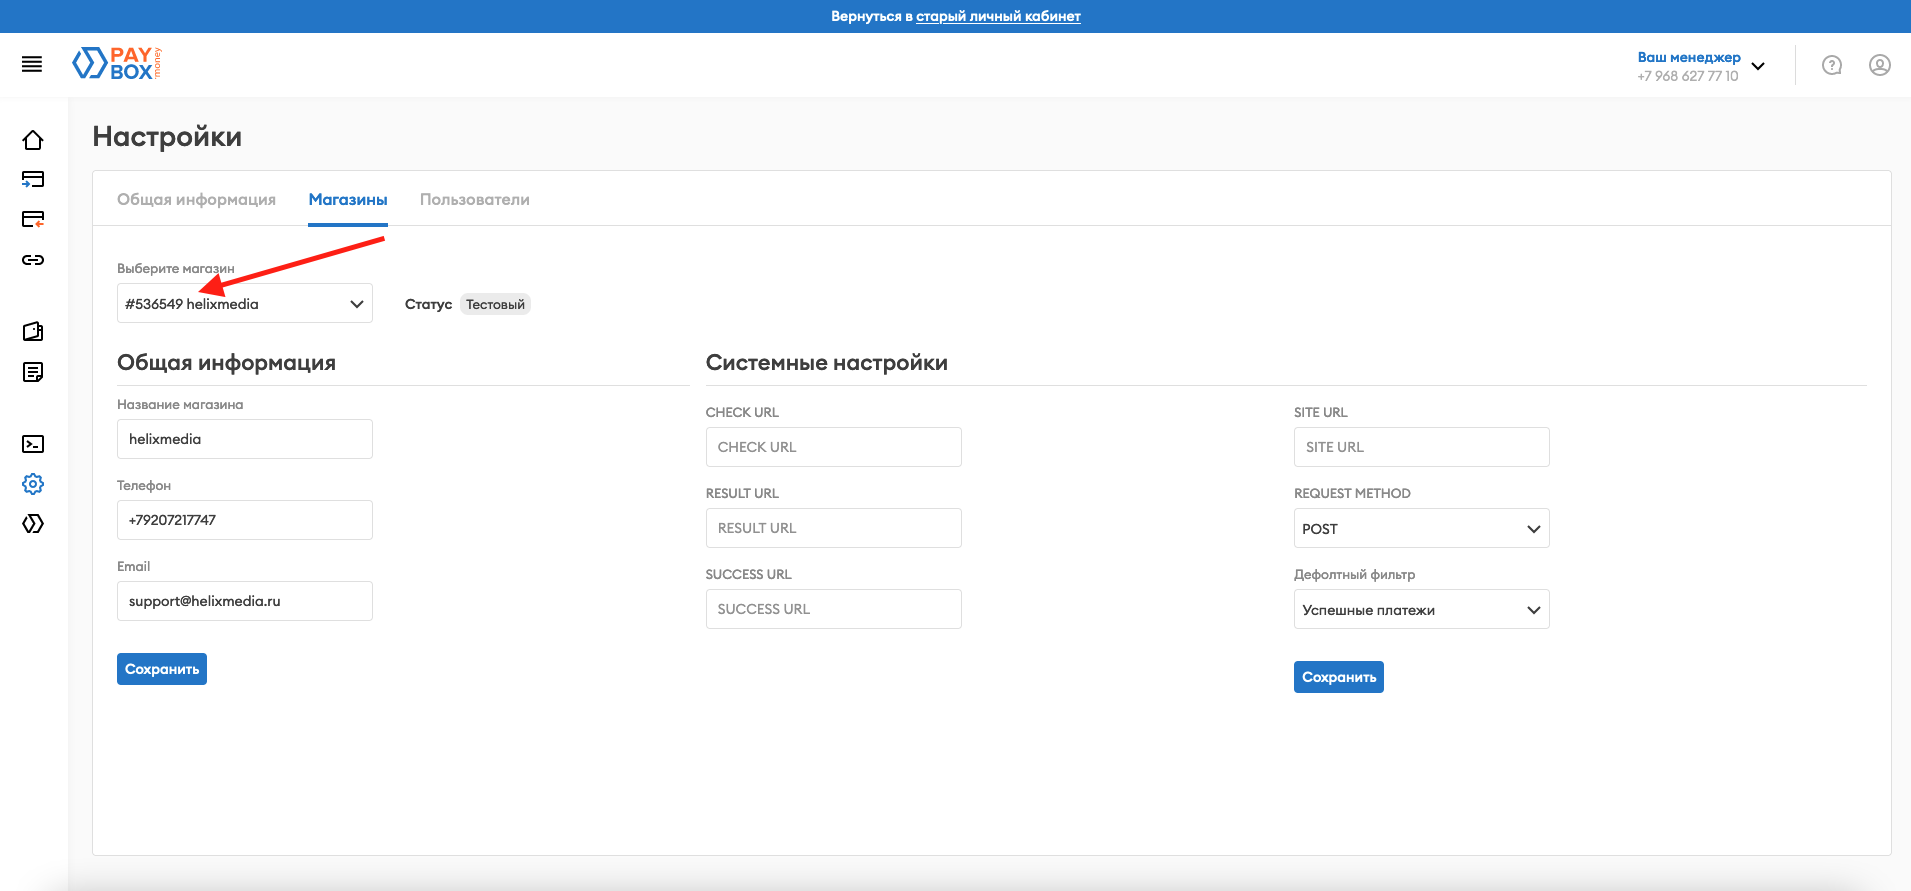
Task: Click the PayBox emblem at sidebar bottom
Action: click(x=33, y=524)
